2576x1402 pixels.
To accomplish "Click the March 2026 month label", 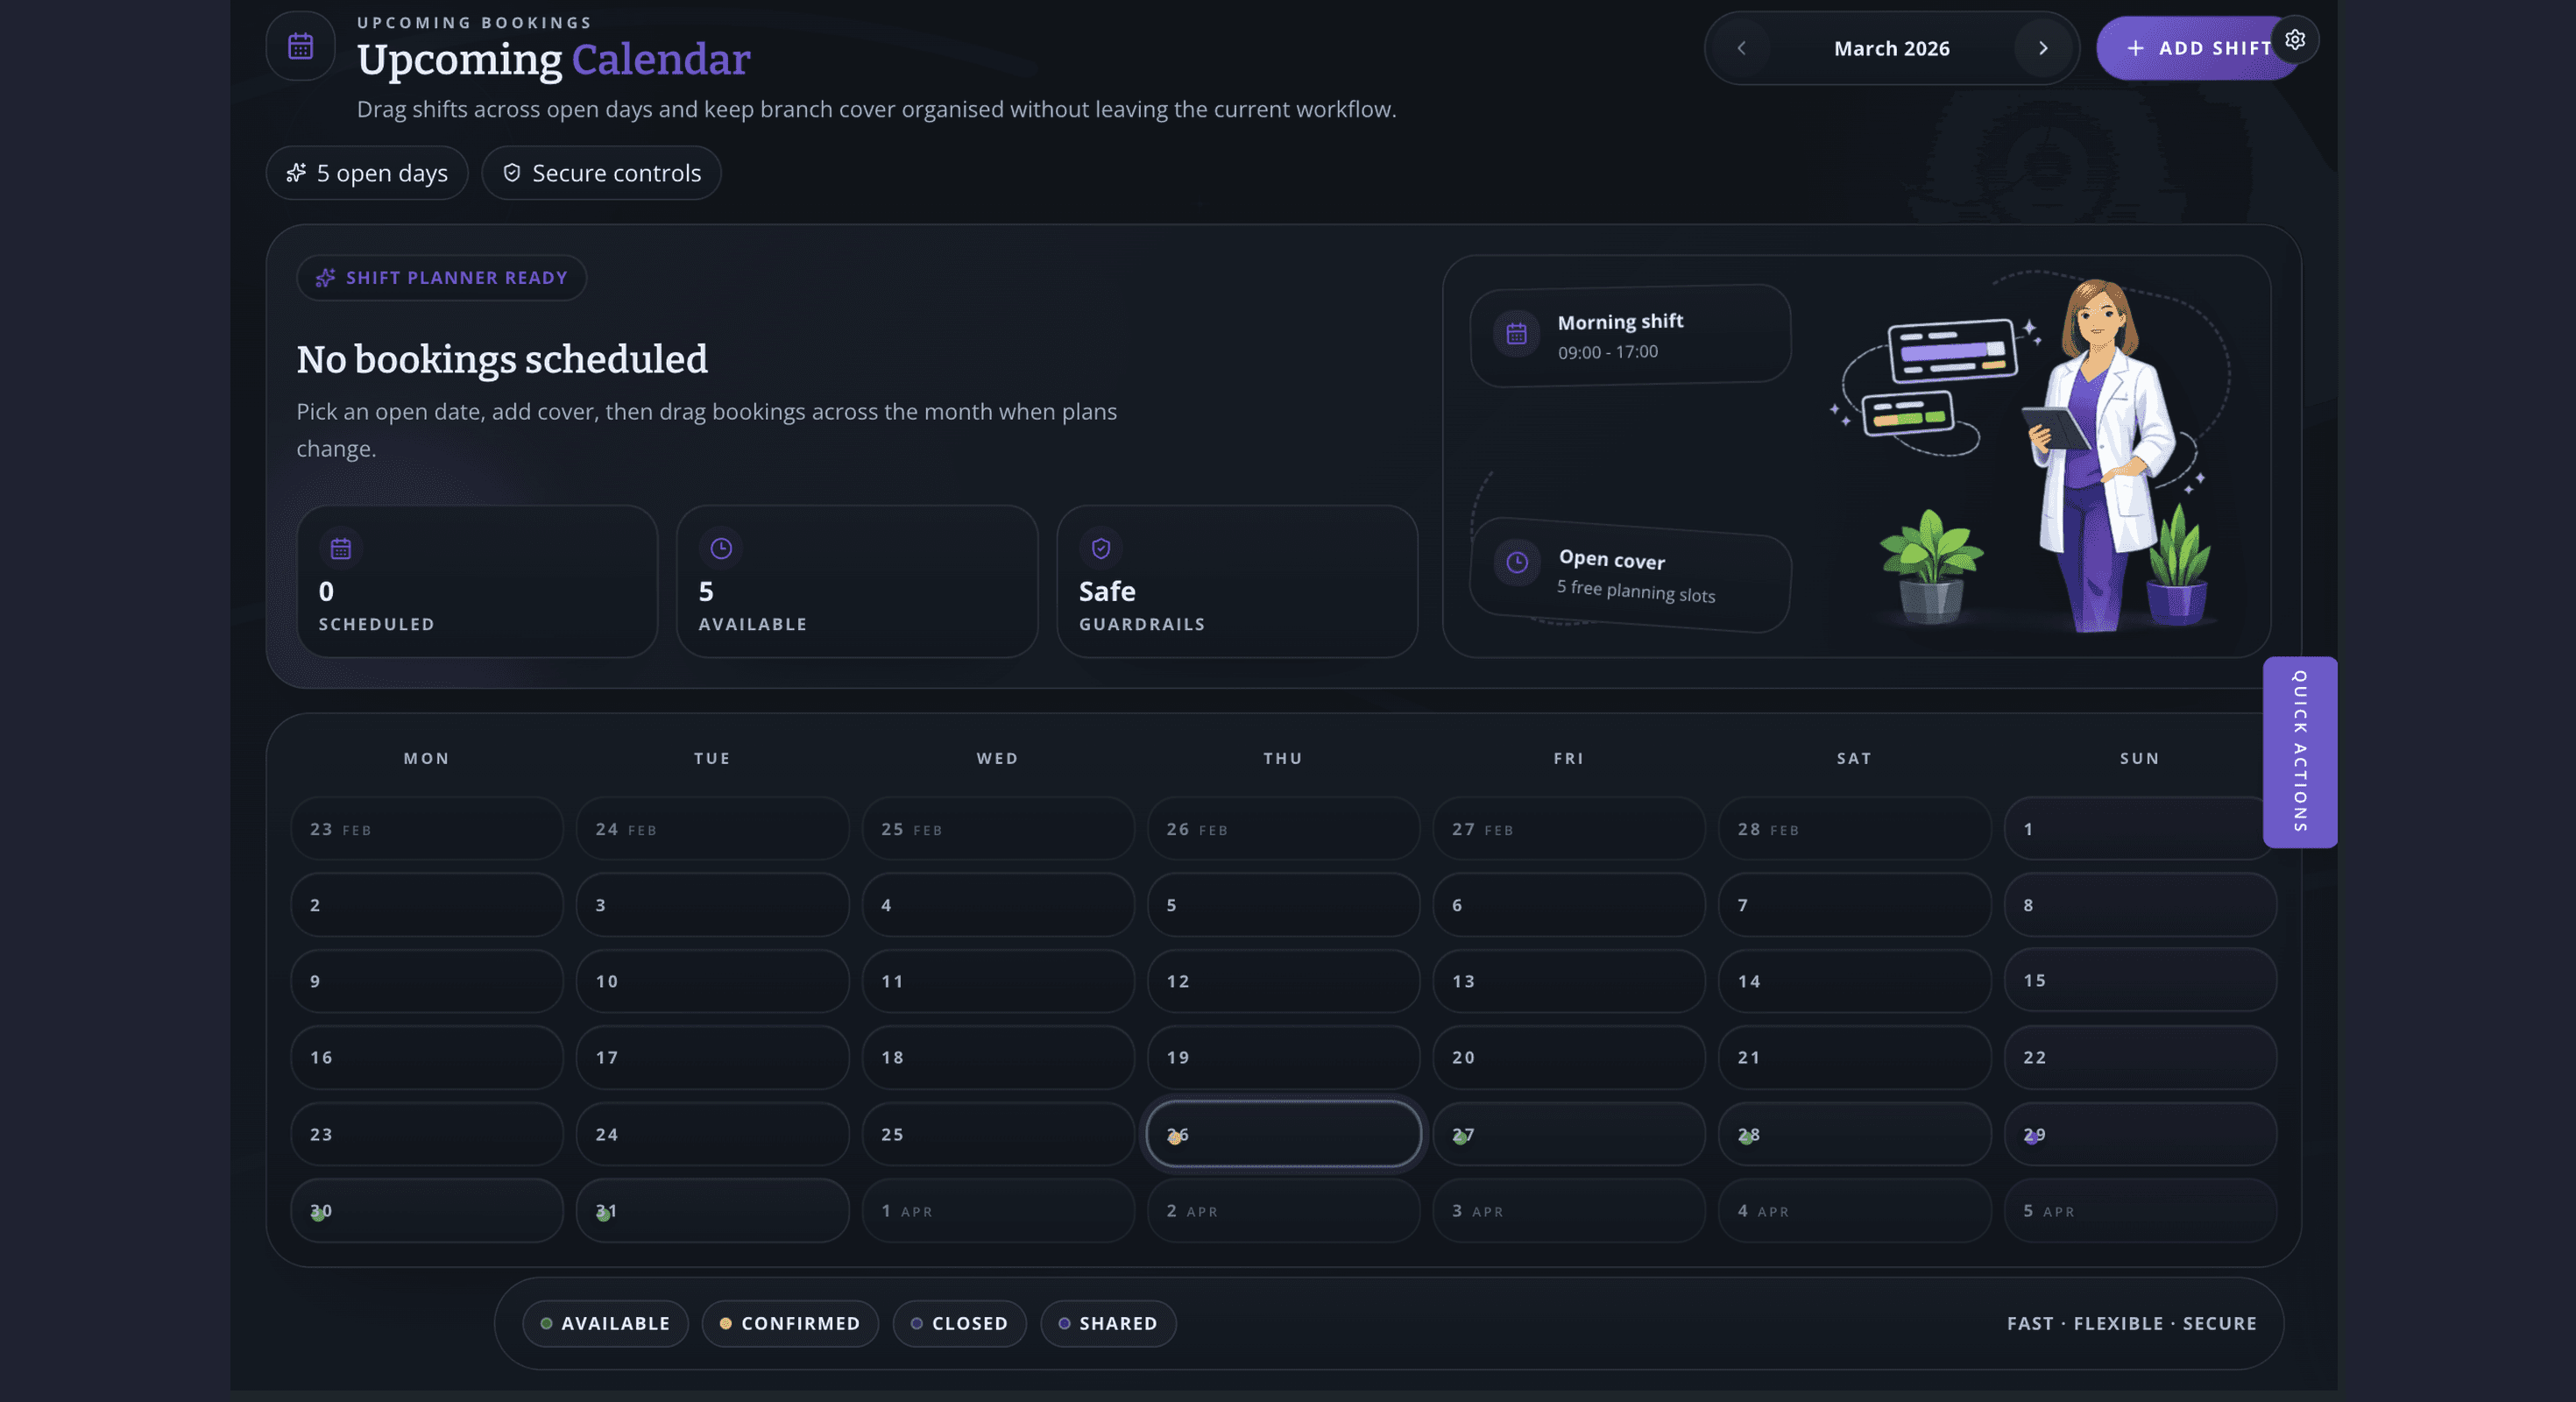I will [1891, 48].
